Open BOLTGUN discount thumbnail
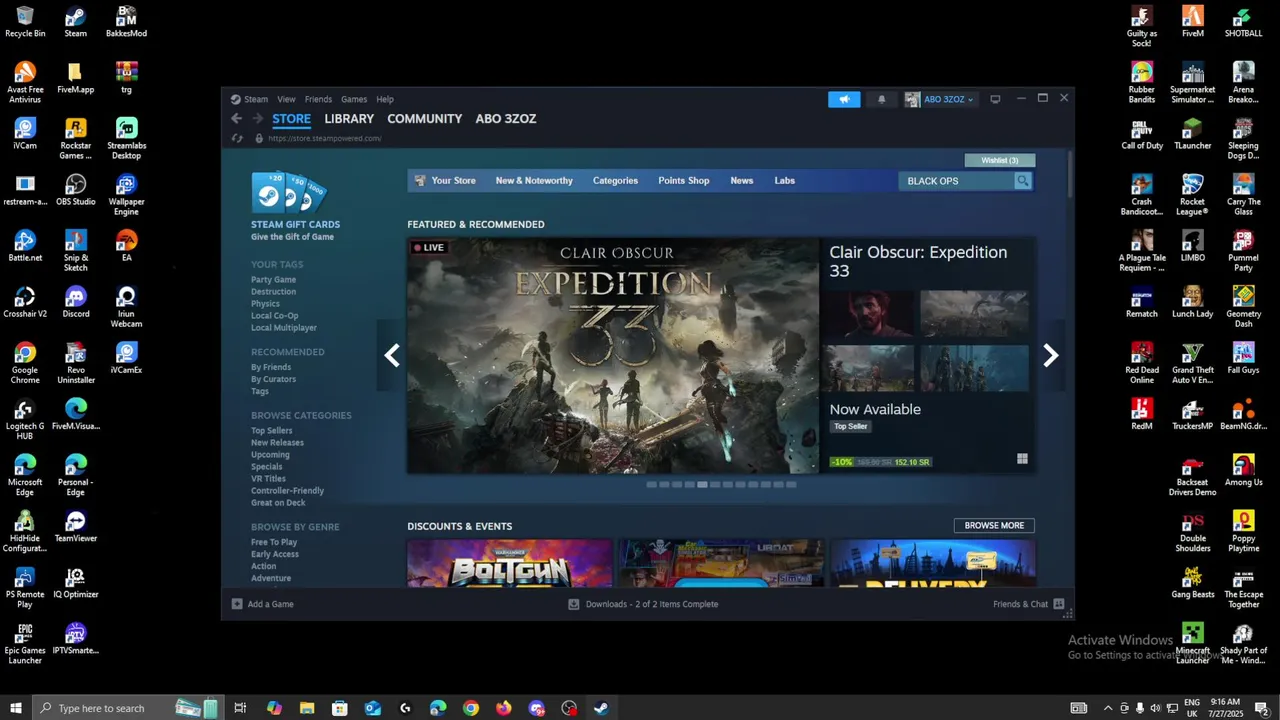The image size is (1280, 720). (x=510, y=563)
